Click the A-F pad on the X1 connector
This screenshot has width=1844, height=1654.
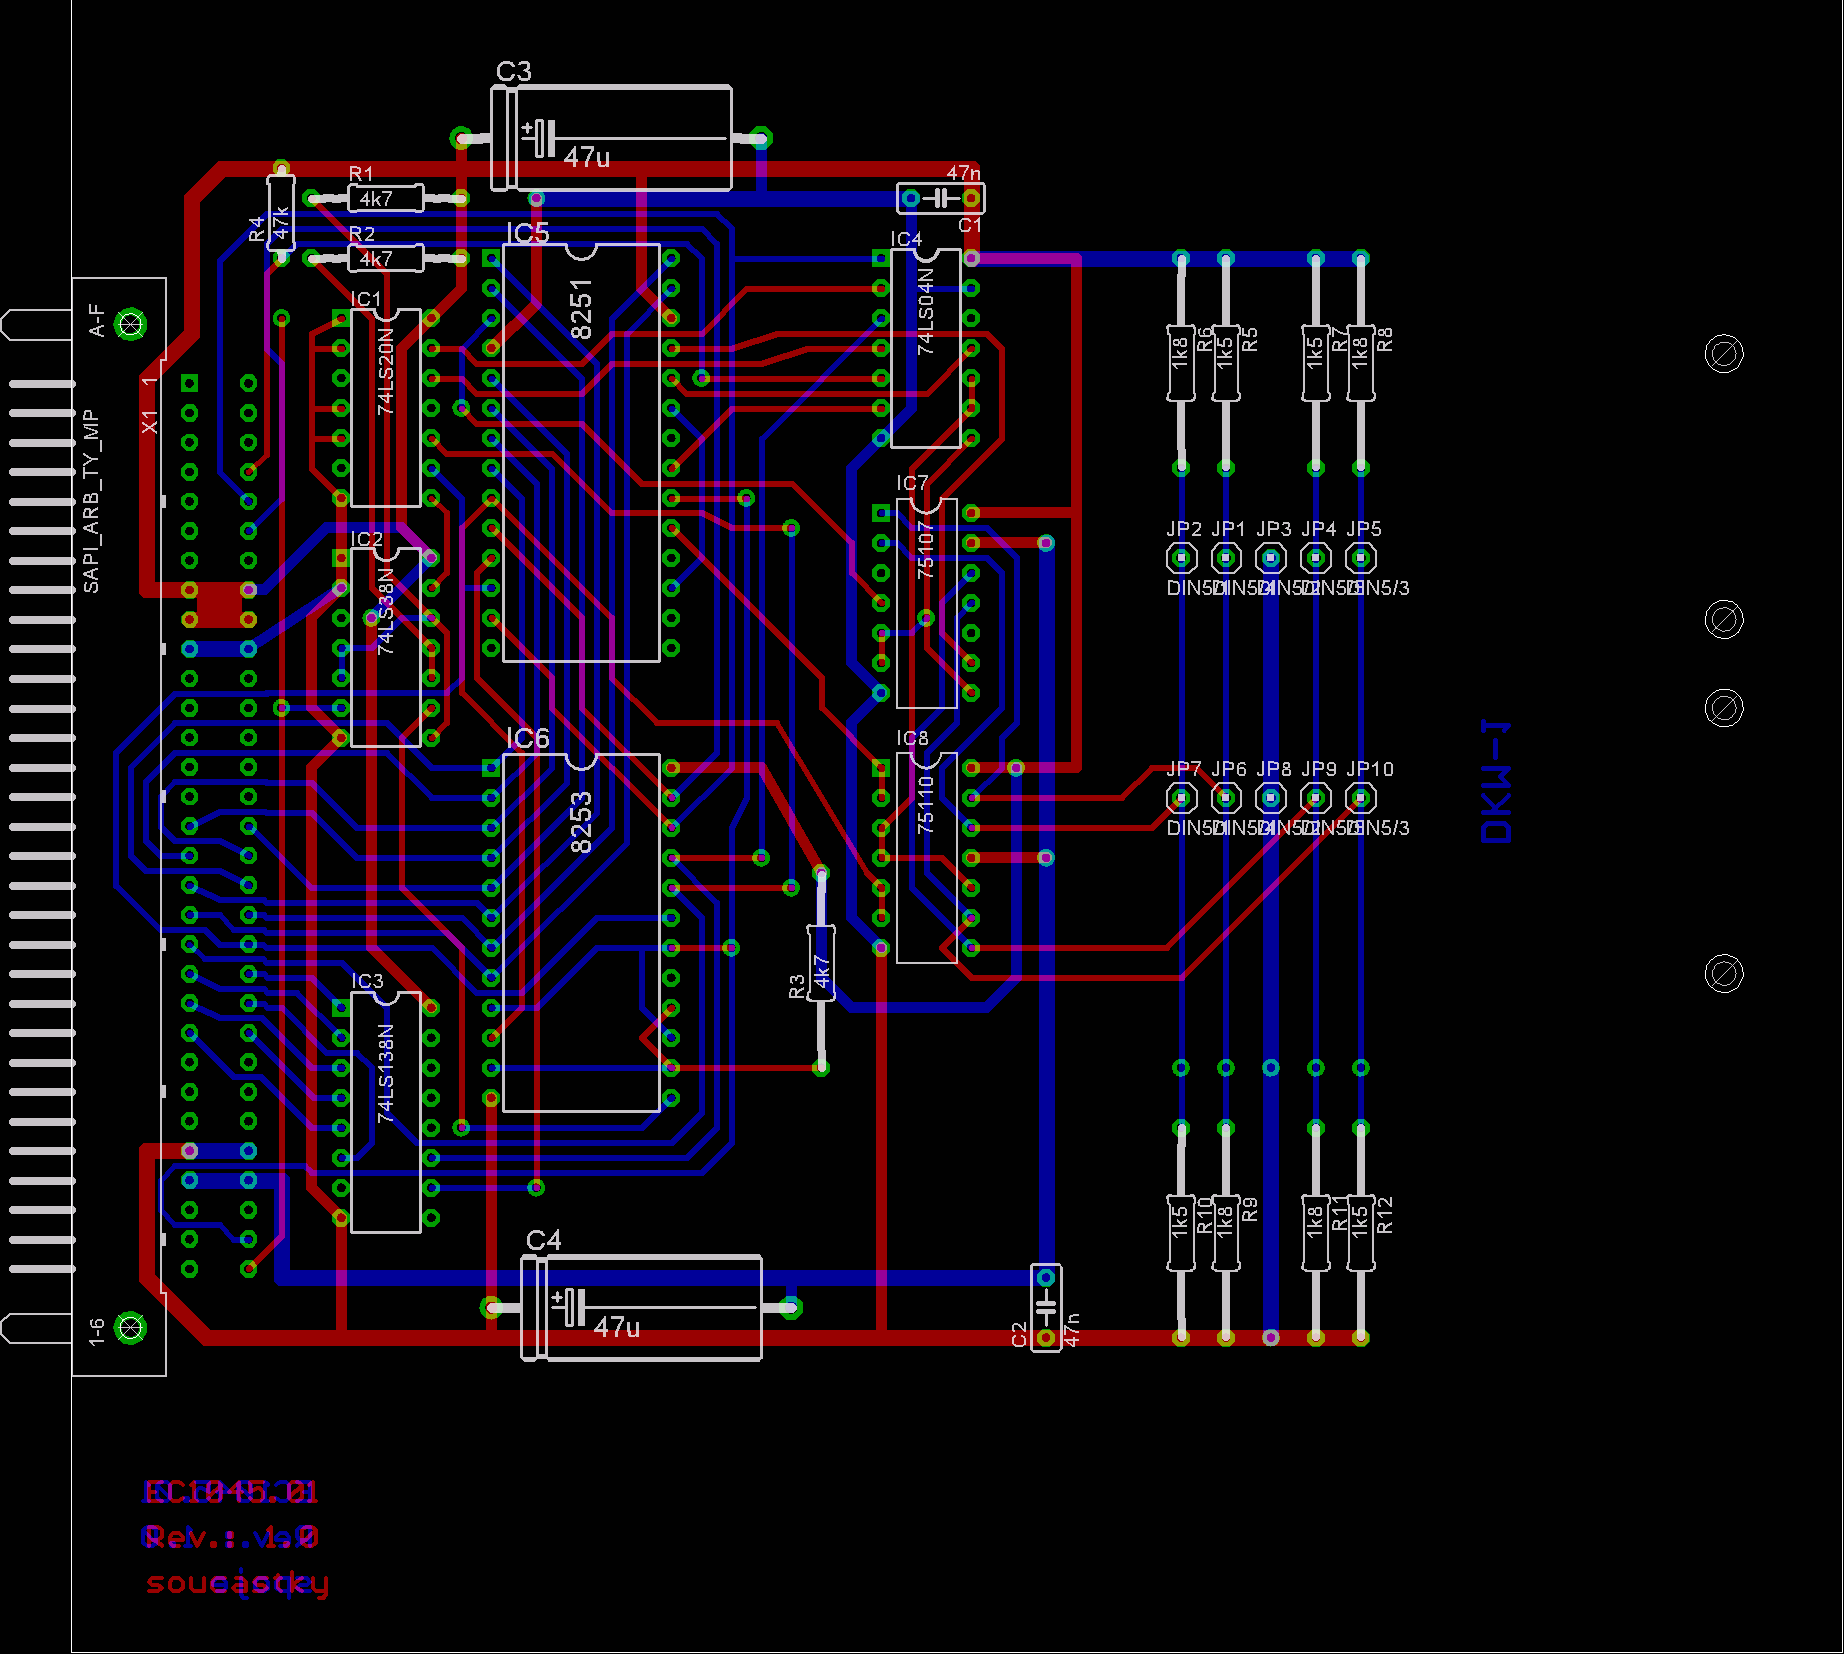pos(130,324)
